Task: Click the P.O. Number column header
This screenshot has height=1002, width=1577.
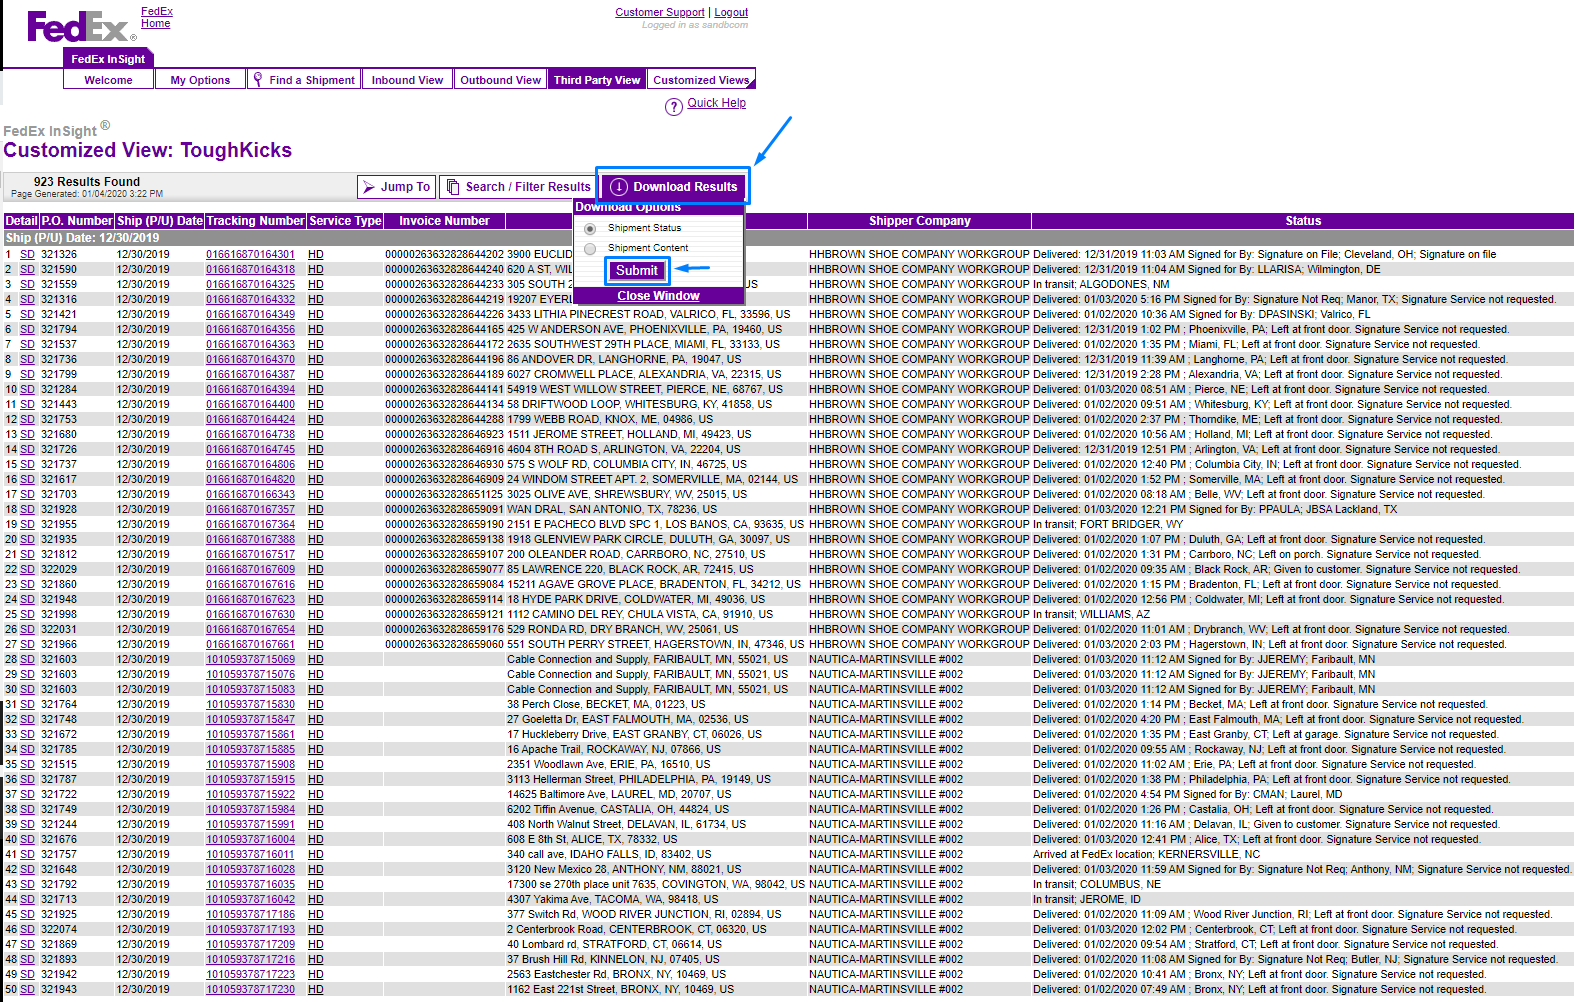Action: click(77, 221)
